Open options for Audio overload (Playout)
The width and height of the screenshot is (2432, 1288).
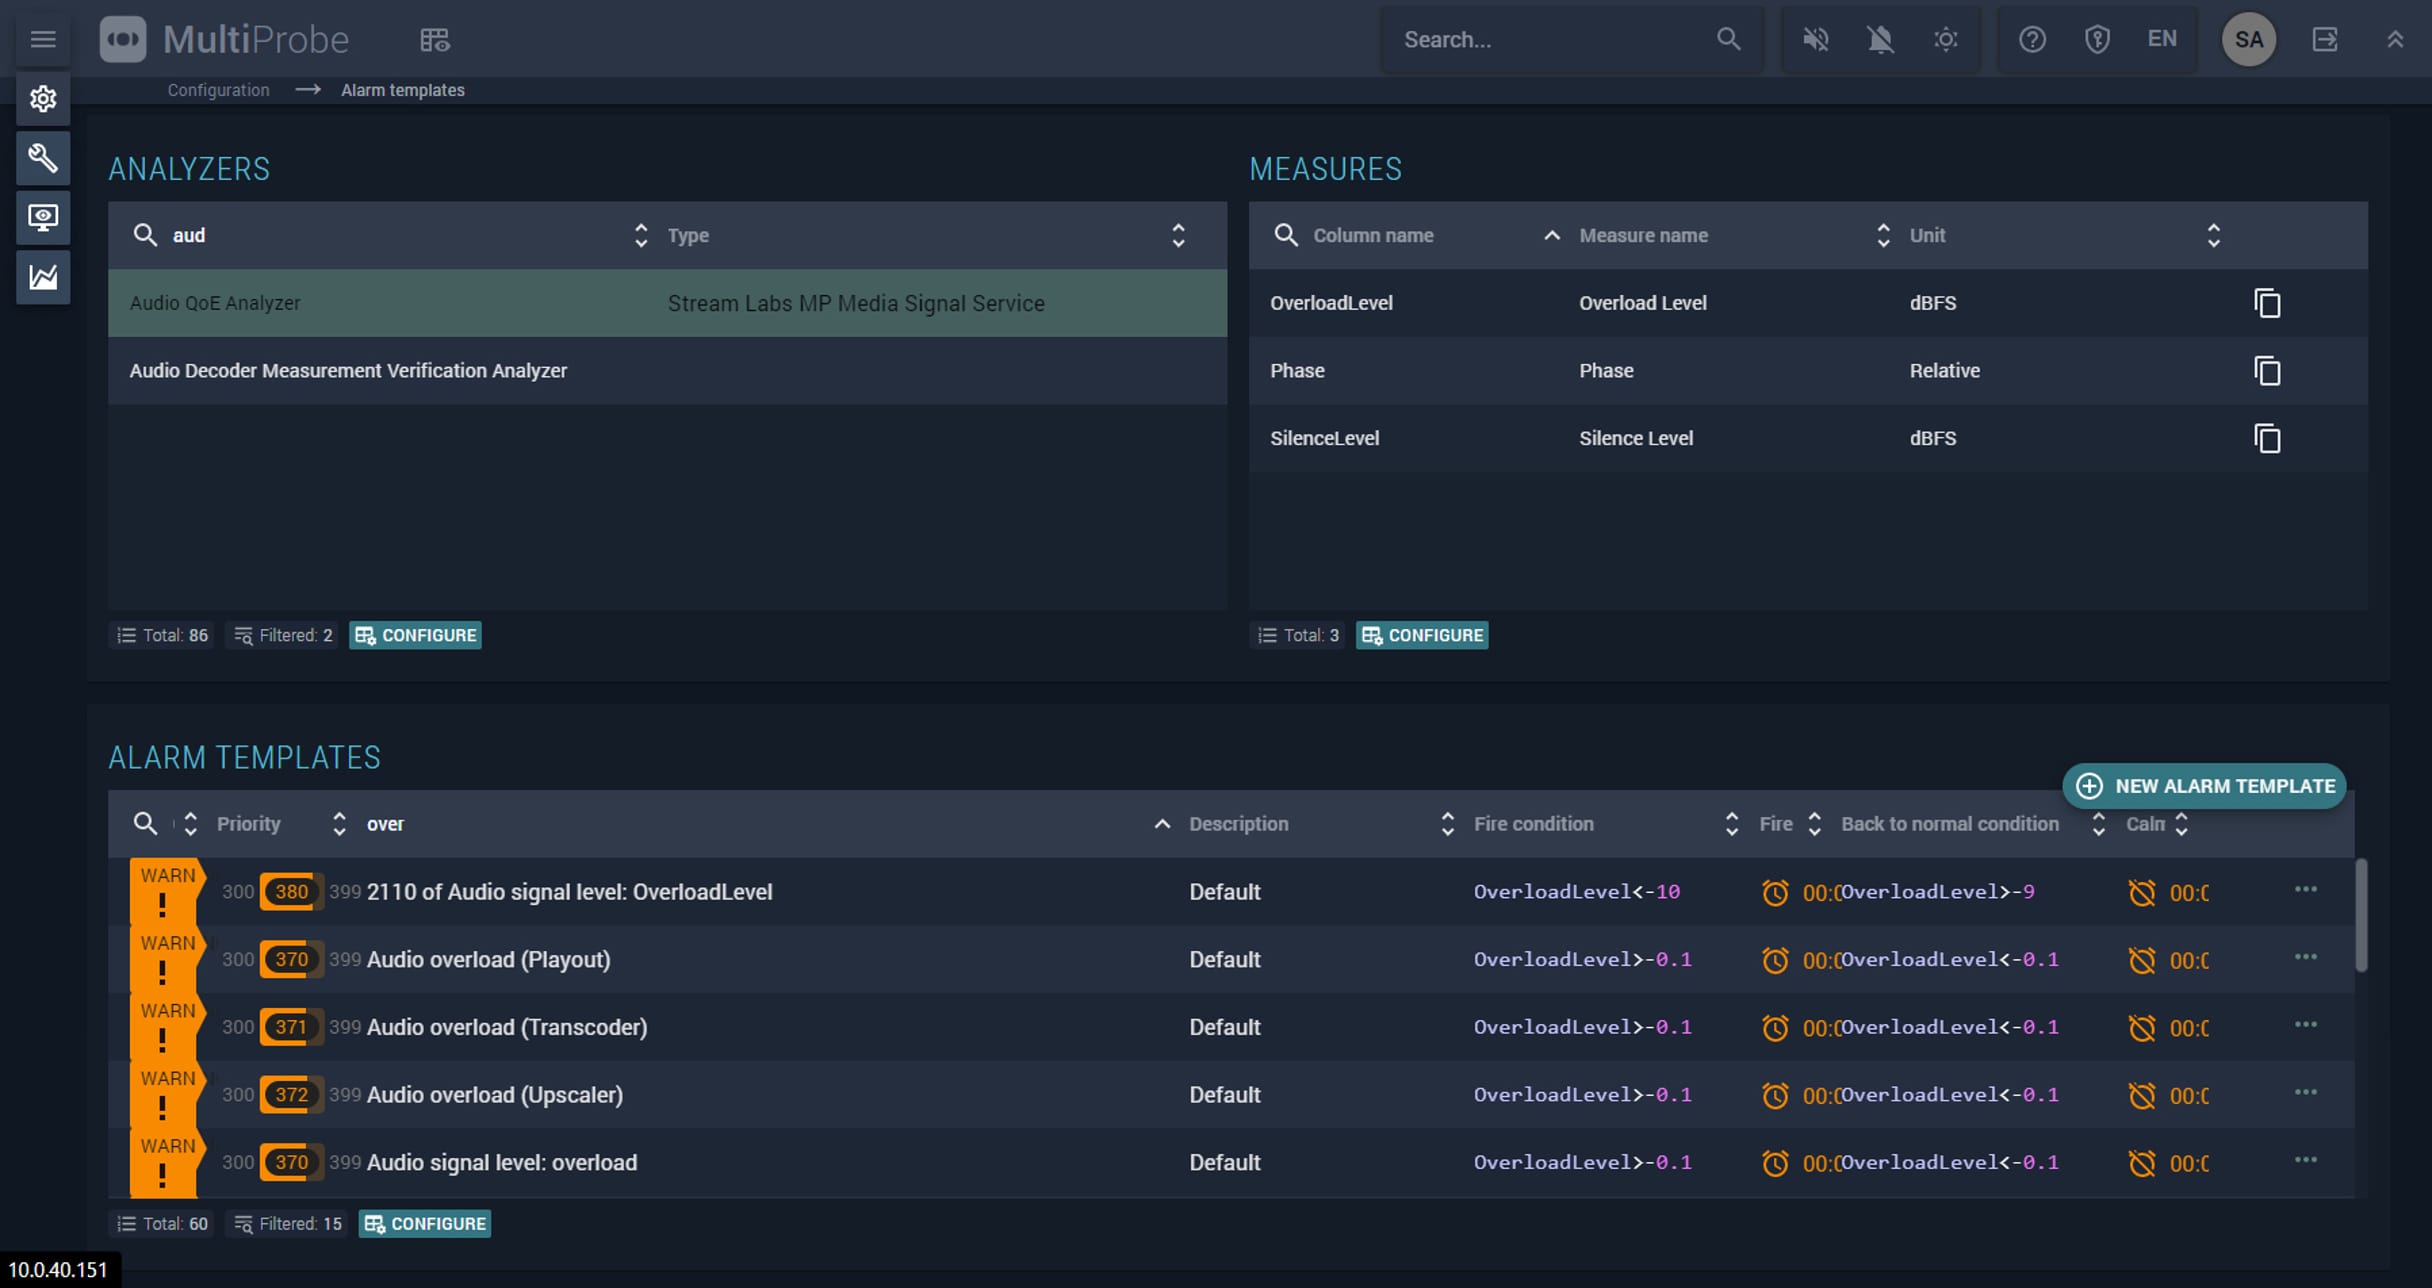[2305, 957]
